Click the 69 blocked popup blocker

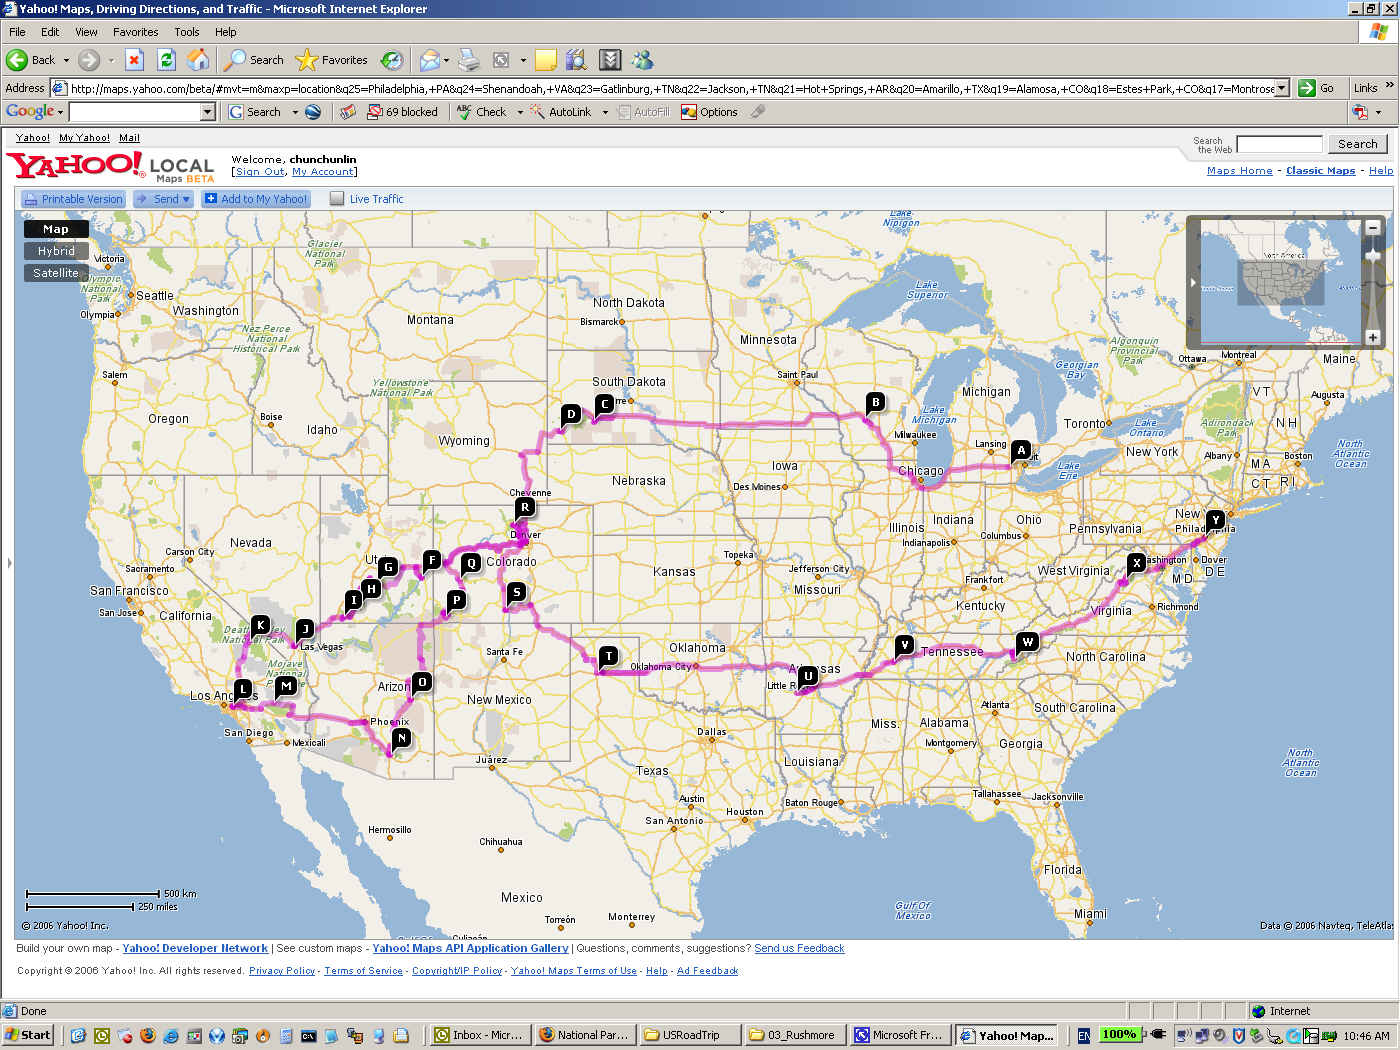402,112
